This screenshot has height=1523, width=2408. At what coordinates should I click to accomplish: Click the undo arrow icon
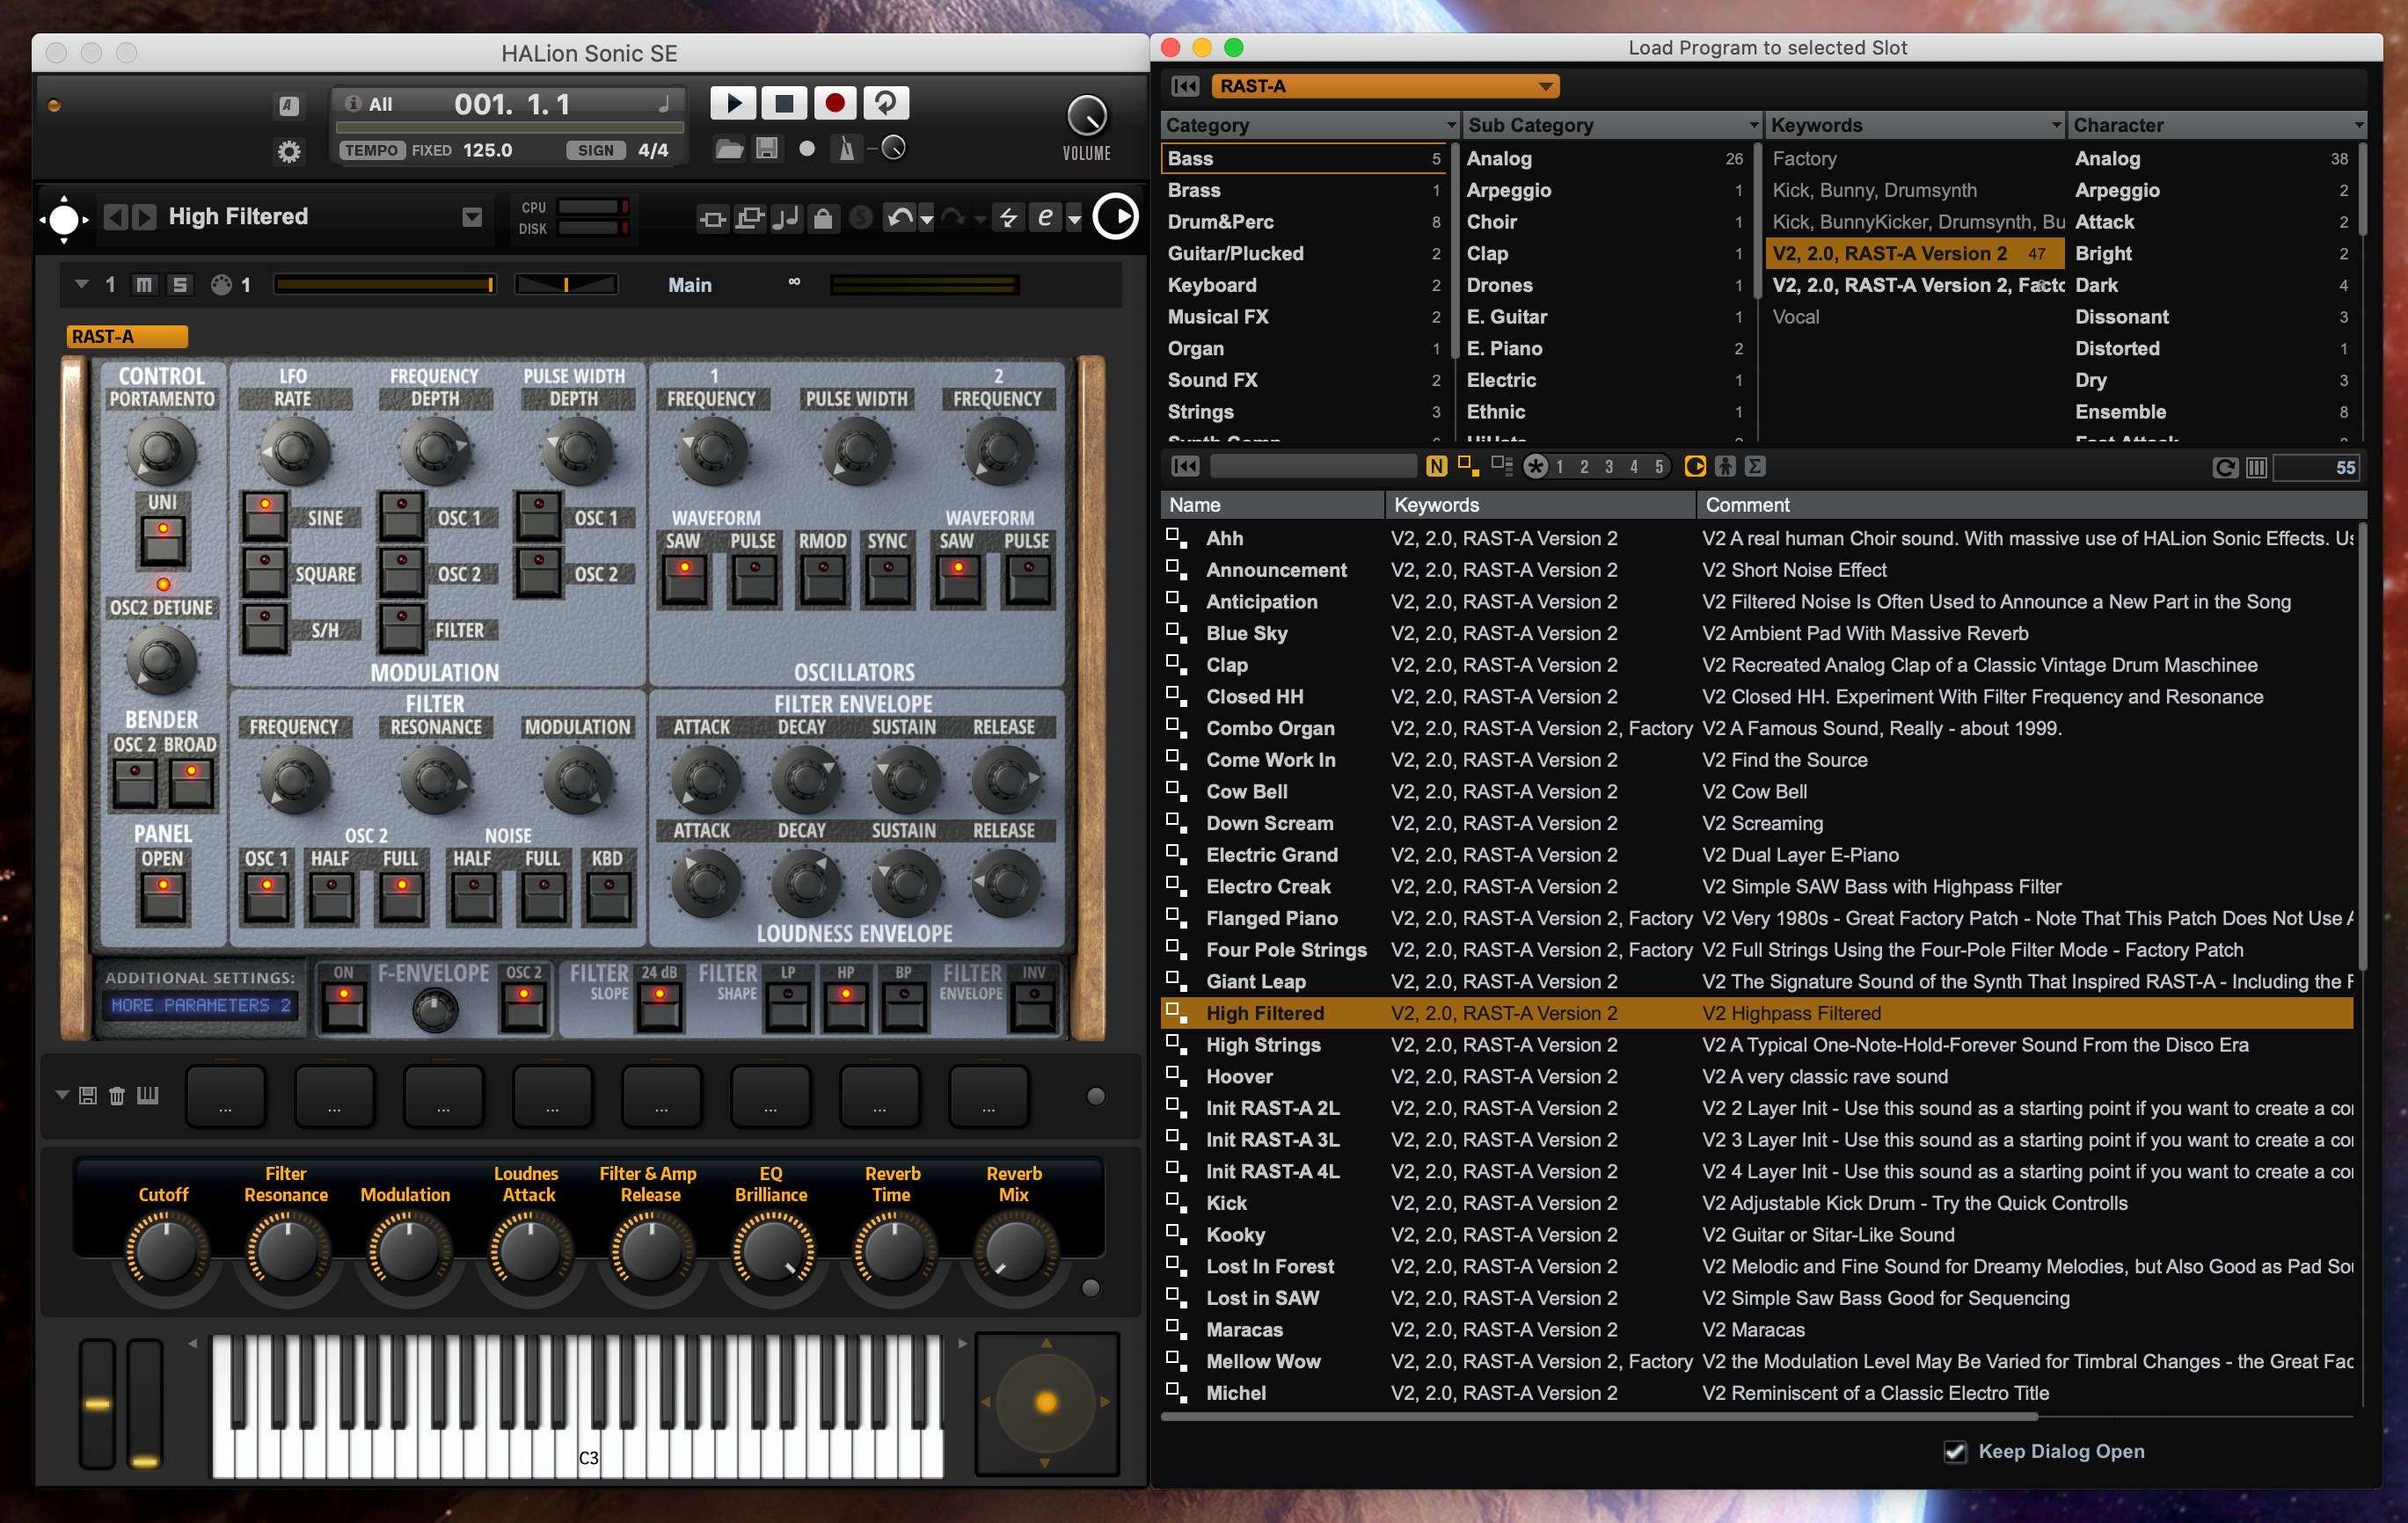900,218
